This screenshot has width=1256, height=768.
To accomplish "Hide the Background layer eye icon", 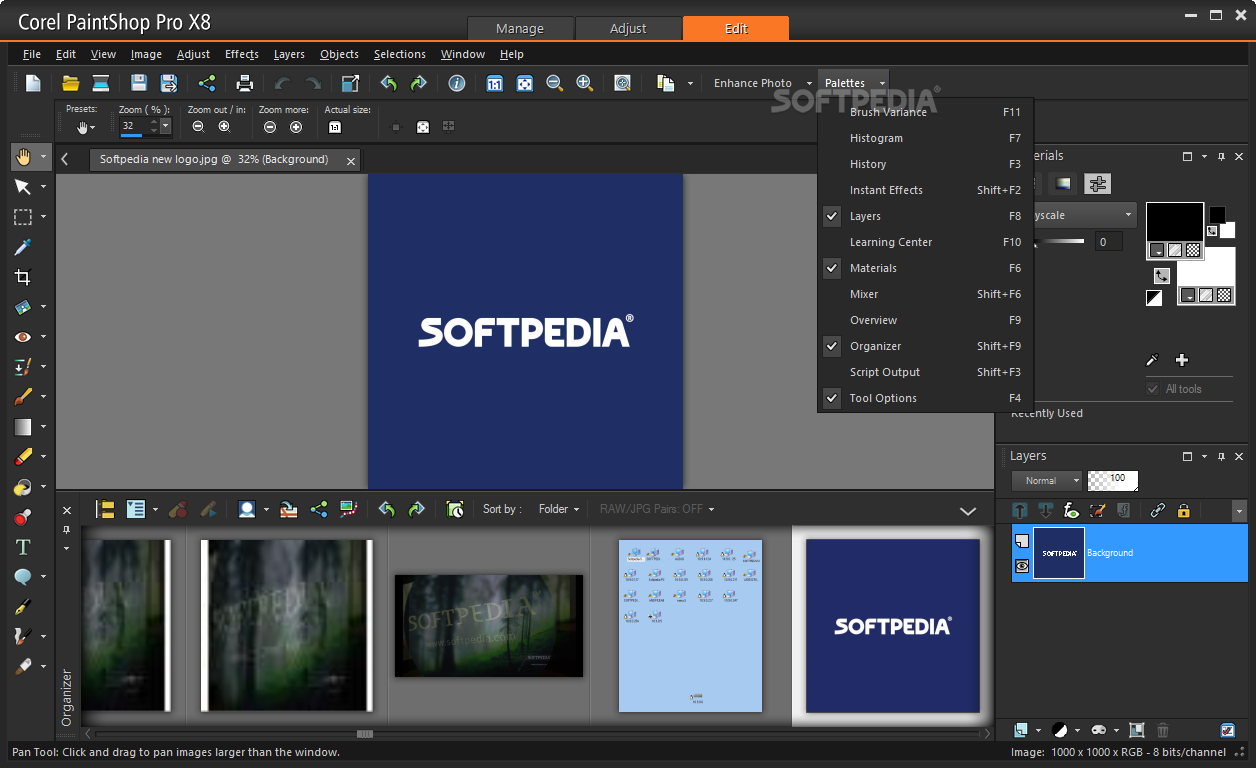I will coord(1022,566).
